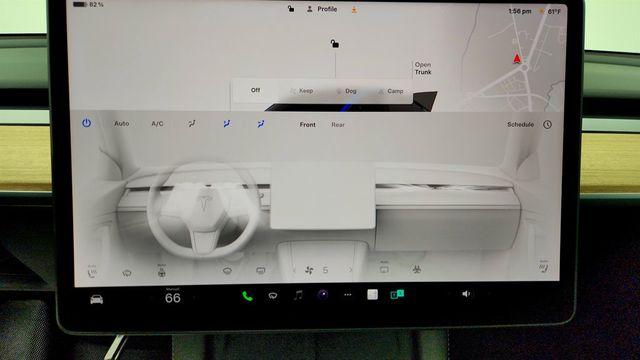Decrease fan speed with left chevron
Image resolution: width=640 pixels, height=360 pixels.
(294, 270)
